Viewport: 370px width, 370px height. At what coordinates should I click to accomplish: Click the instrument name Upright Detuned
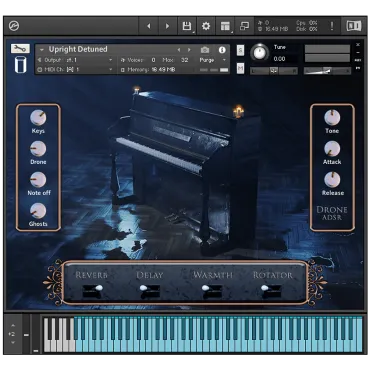78,49
